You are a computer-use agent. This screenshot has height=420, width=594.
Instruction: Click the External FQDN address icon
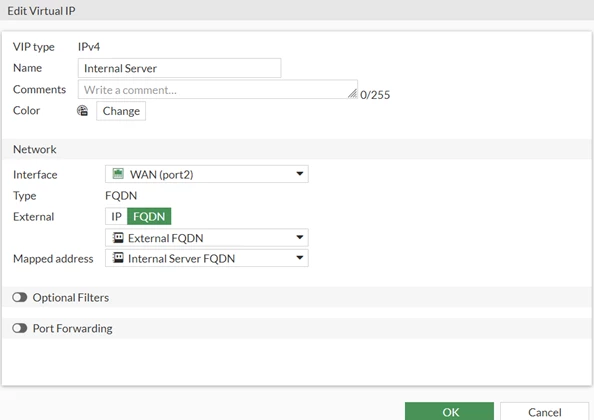[x=118, y=237]
